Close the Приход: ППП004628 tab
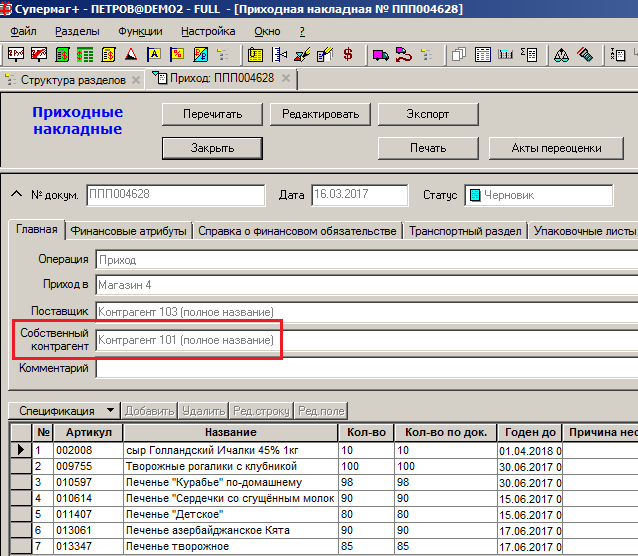Viewport: 638px width, 556px height. (286, 78)
